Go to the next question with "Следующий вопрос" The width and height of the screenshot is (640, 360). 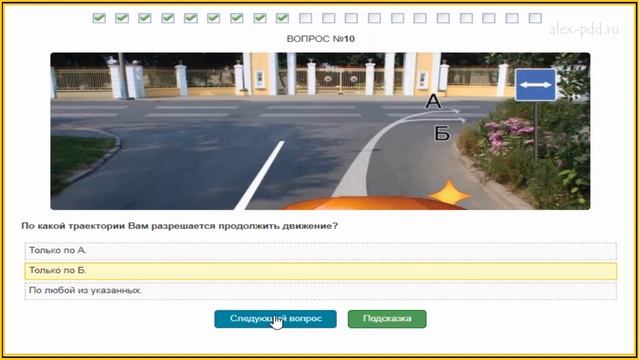276,319
